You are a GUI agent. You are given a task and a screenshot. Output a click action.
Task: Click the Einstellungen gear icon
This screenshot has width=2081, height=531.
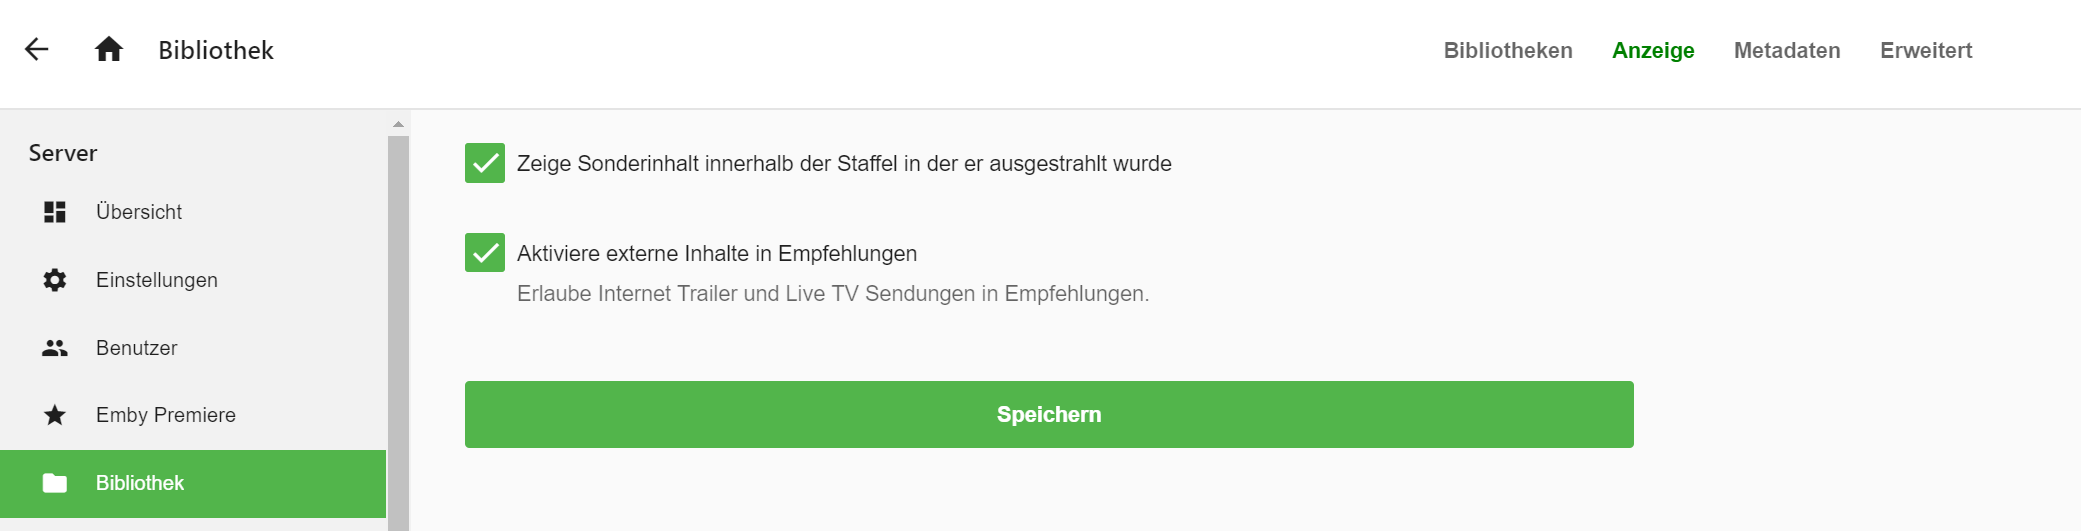point(55,280)
